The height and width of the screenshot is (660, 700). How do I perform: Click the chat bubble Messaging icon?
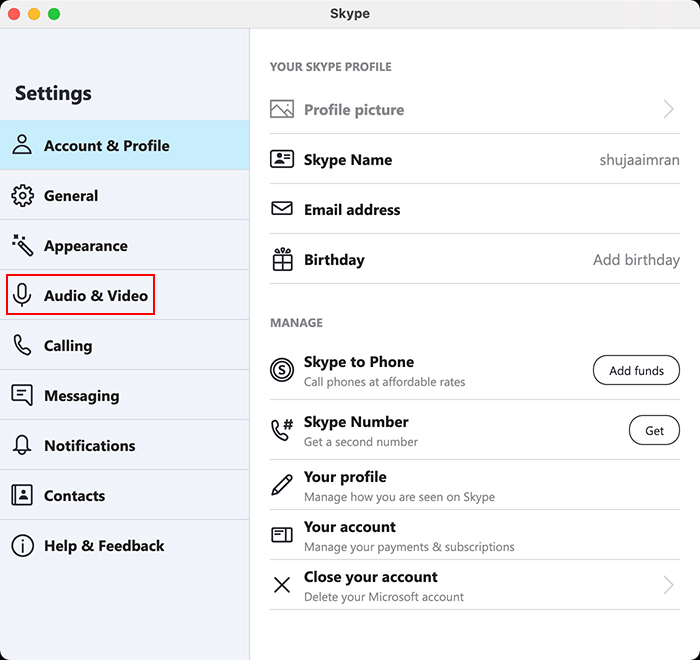(x=22, y=396)
